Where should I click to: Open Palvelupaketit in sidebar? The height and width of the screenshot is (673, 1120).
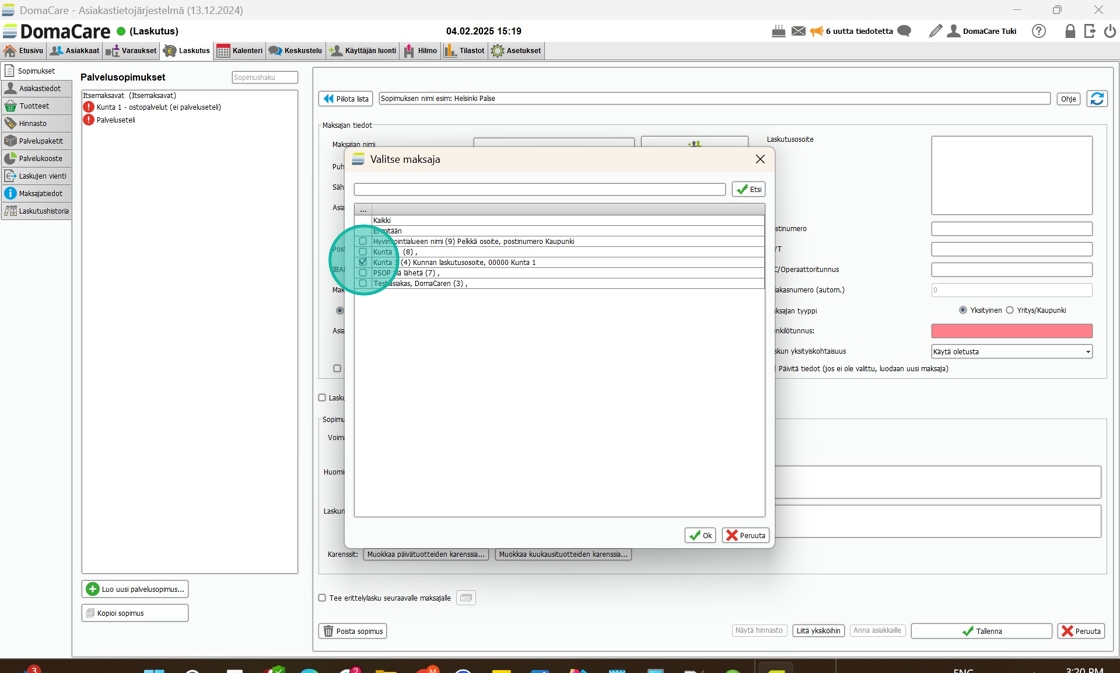36,141
